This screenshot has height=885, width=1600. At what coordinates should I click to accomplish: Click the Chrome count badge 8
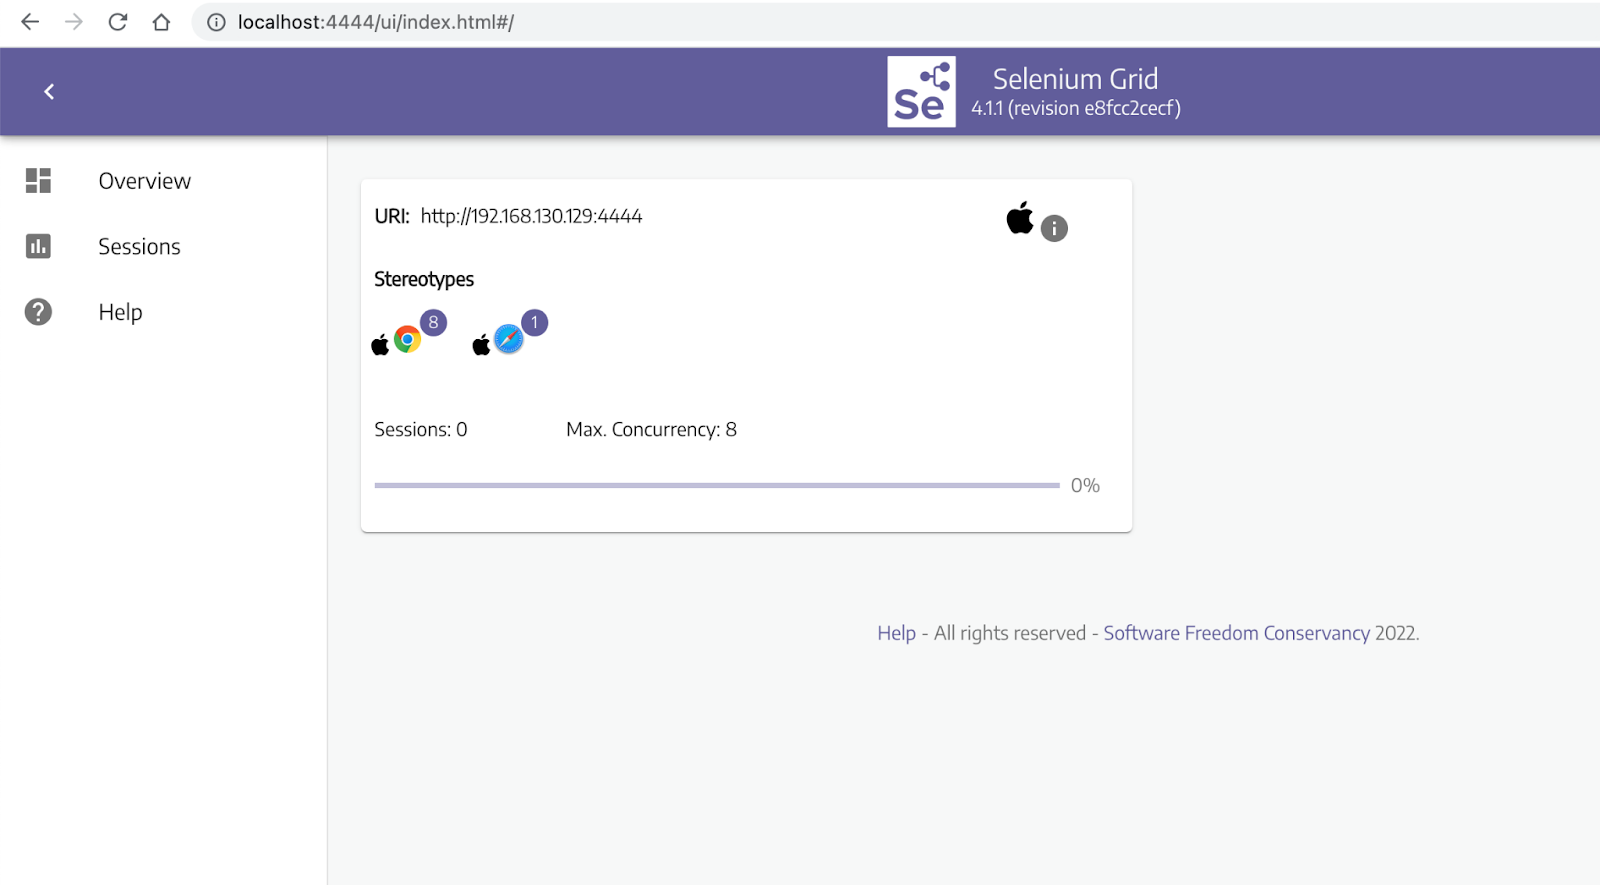[x=433, y=322]
